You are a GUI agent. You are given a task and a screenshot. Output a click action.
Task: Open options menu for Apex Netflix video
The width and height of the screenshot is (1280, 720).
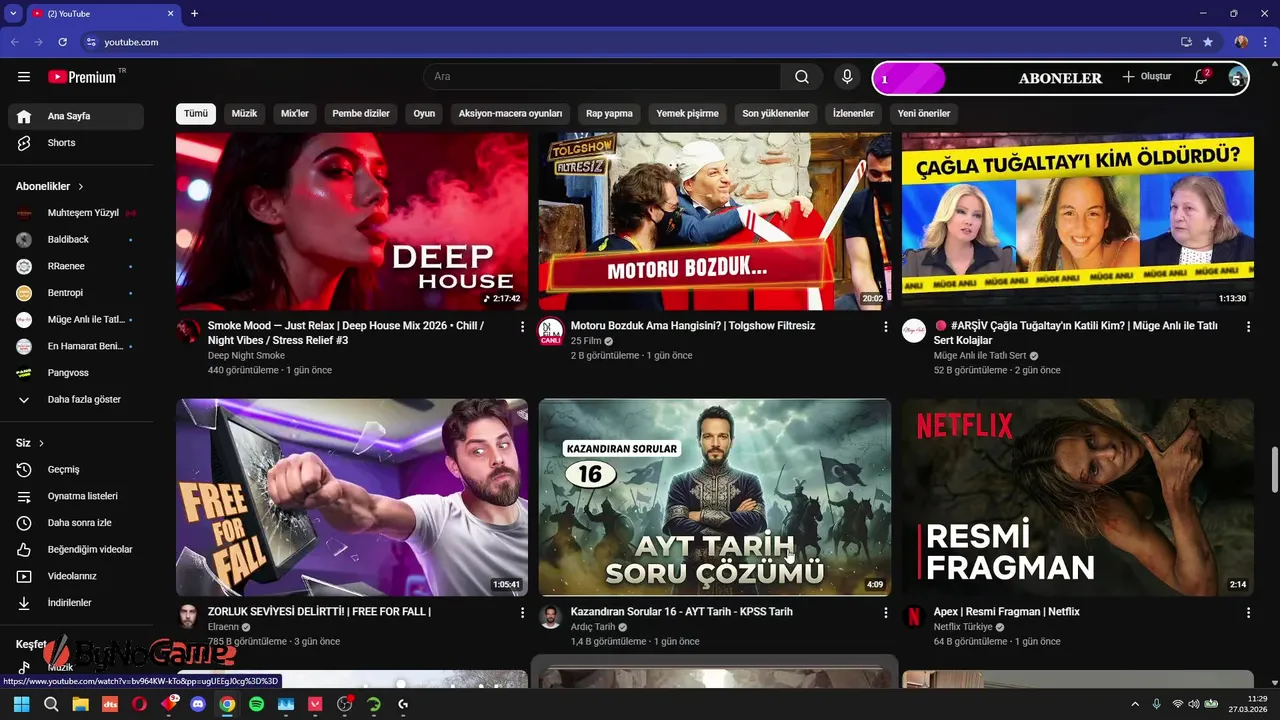pyautogui.click(x=1248, y=612)
